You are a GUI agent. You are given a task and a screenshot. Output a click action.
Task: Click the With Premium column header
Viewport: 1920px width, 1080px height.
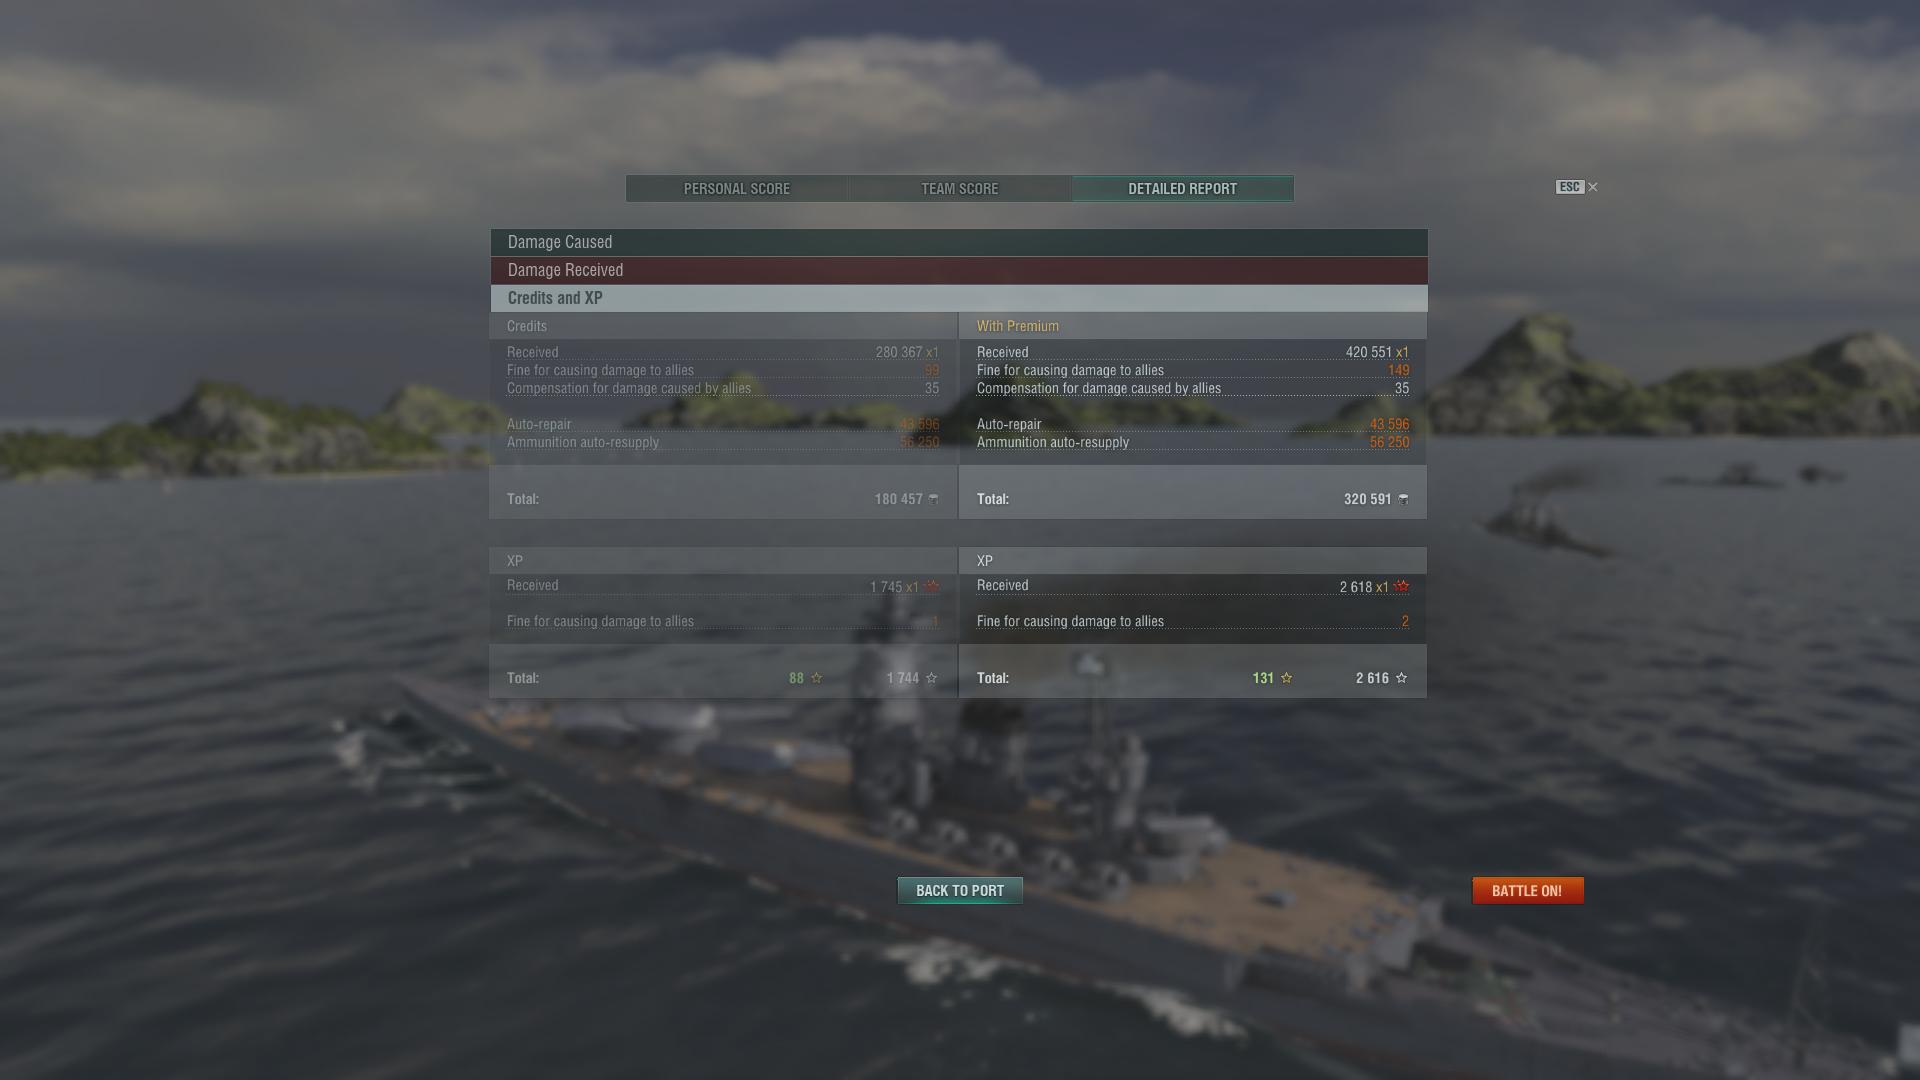click(x=1018, y=326)
